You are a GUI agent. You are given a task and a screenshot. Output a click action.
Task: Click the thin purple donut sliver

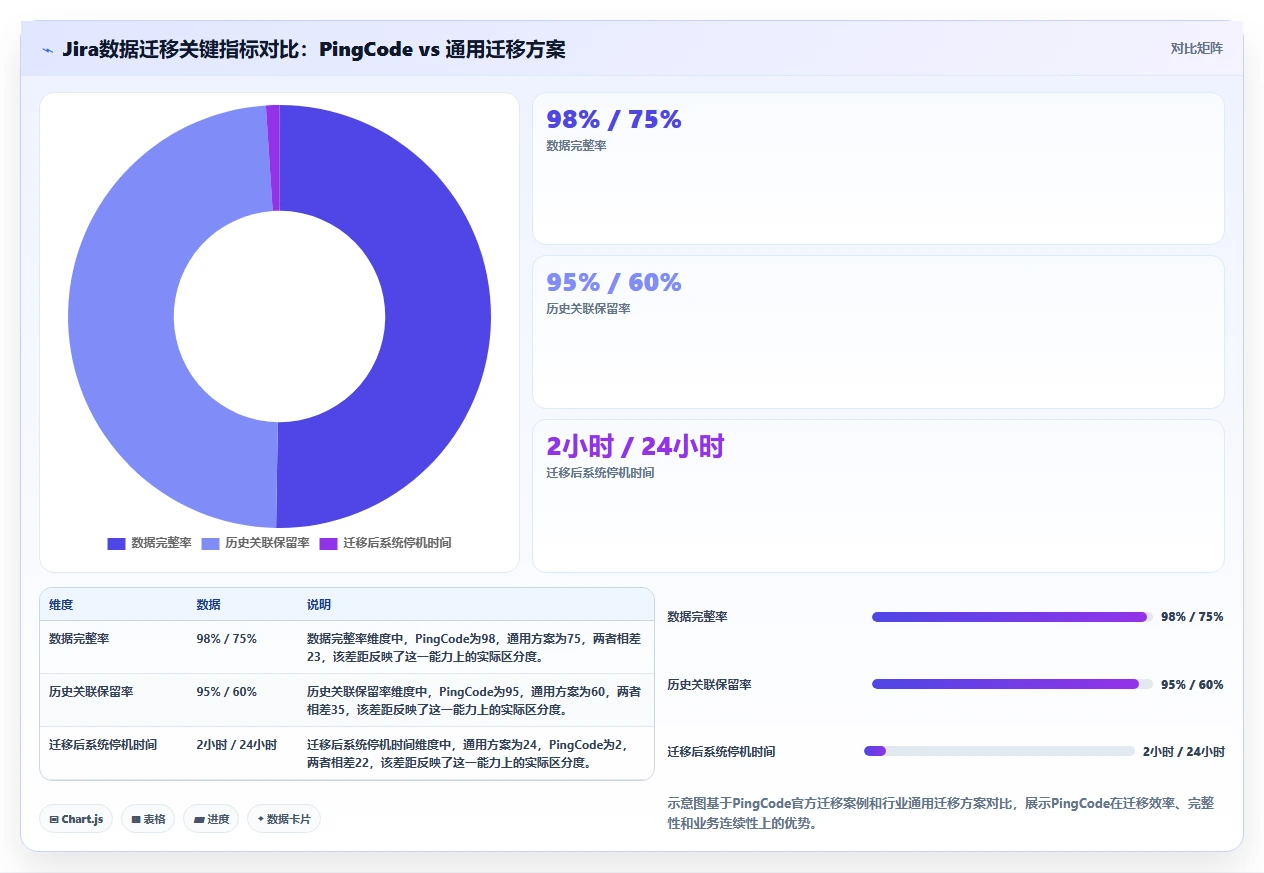273,157
